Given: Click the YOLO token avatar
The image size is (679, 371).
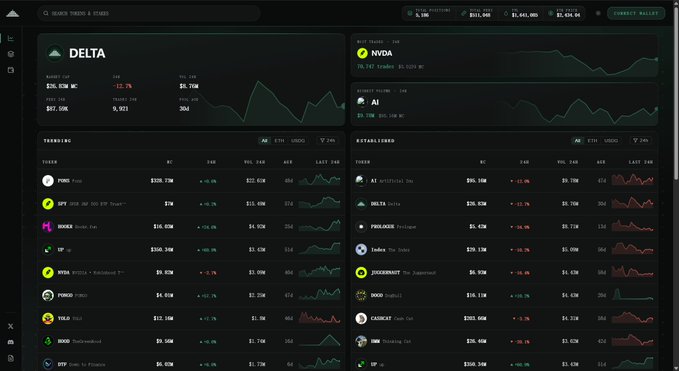Looking at the screenshot, I should (48, 318).
